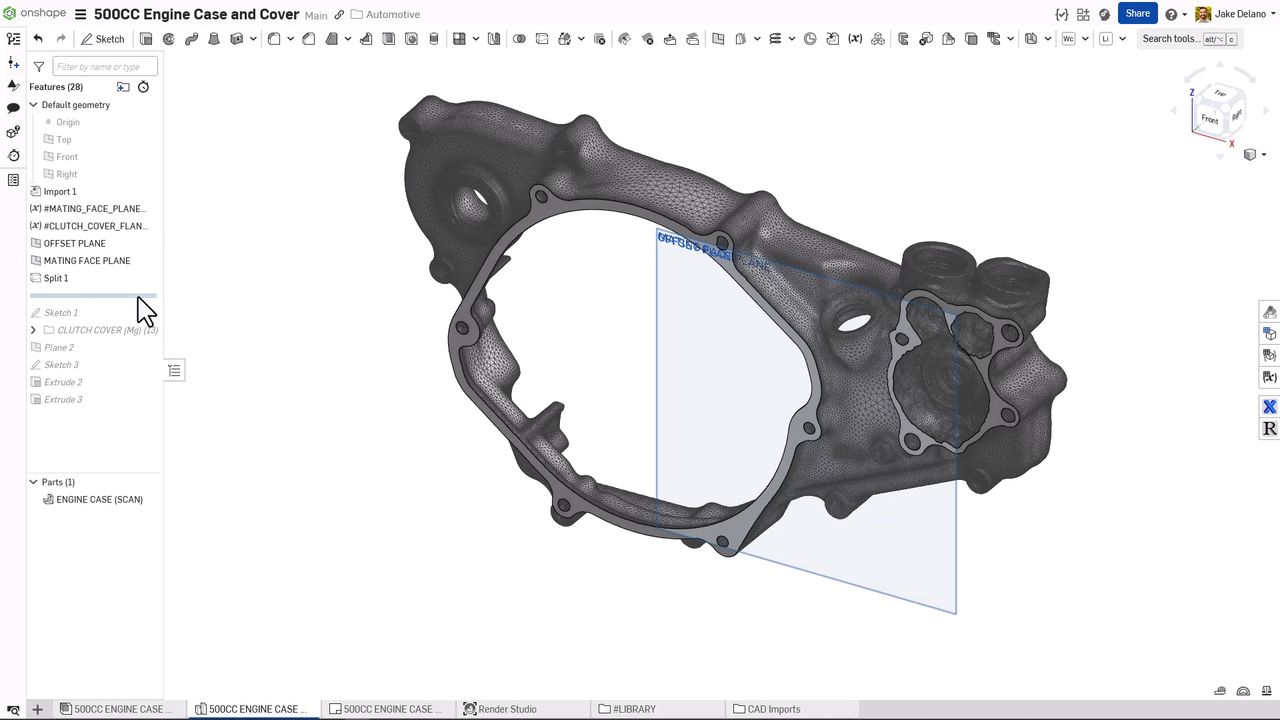The height and width of the screenshot is (720, 1280).
Task: Open the Help menu
Action: point(1170,14)
